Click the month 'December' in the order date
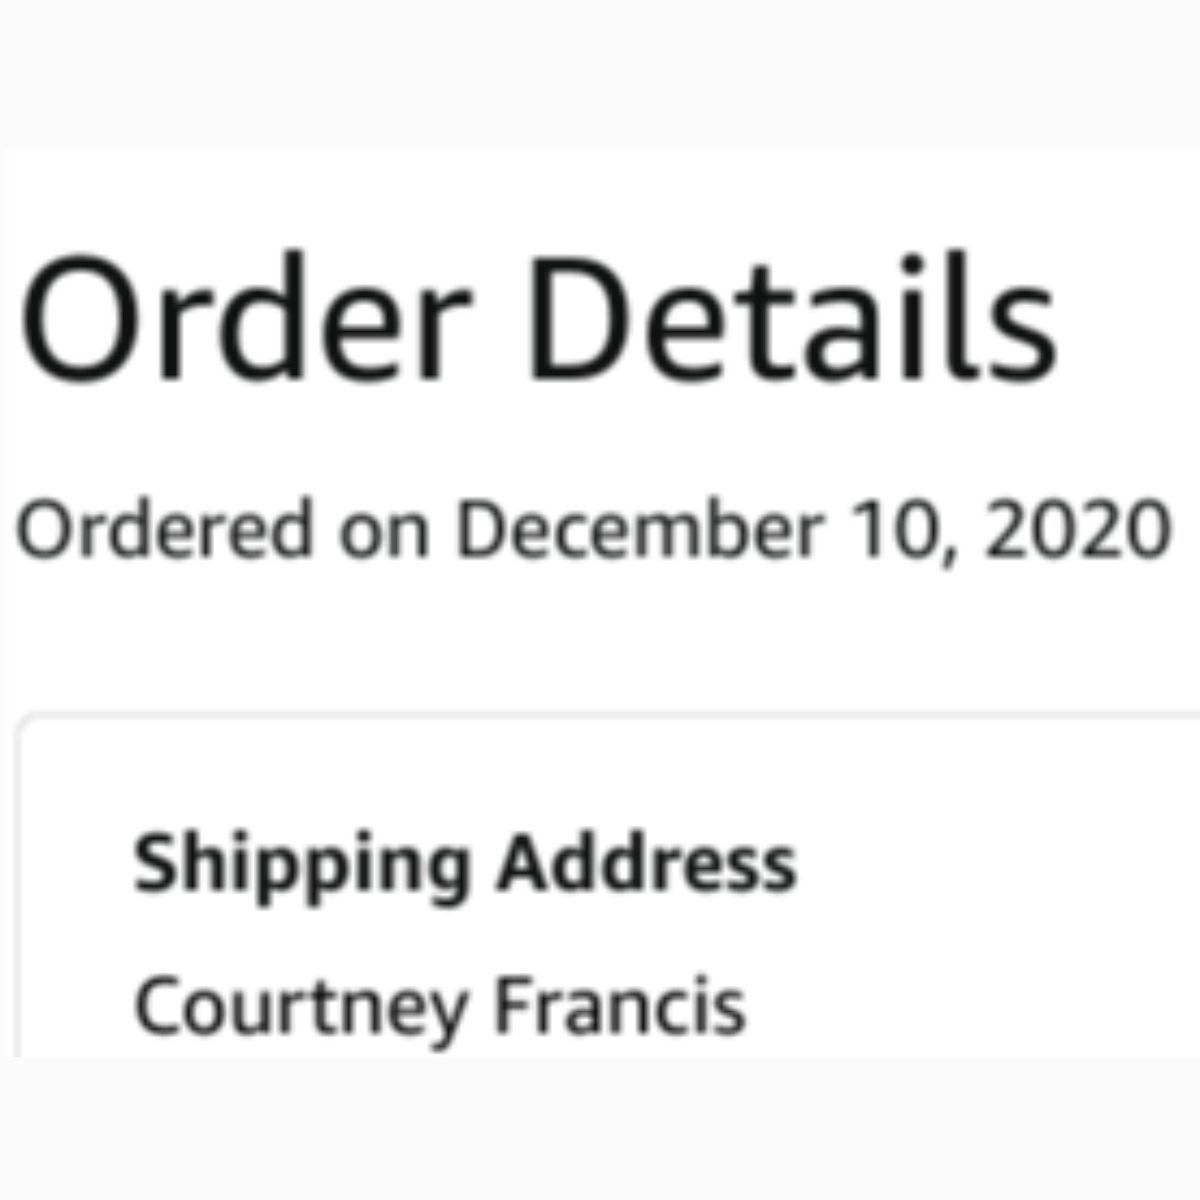This screenshot has height=1200, width=1200. click(x=638, y=530)
